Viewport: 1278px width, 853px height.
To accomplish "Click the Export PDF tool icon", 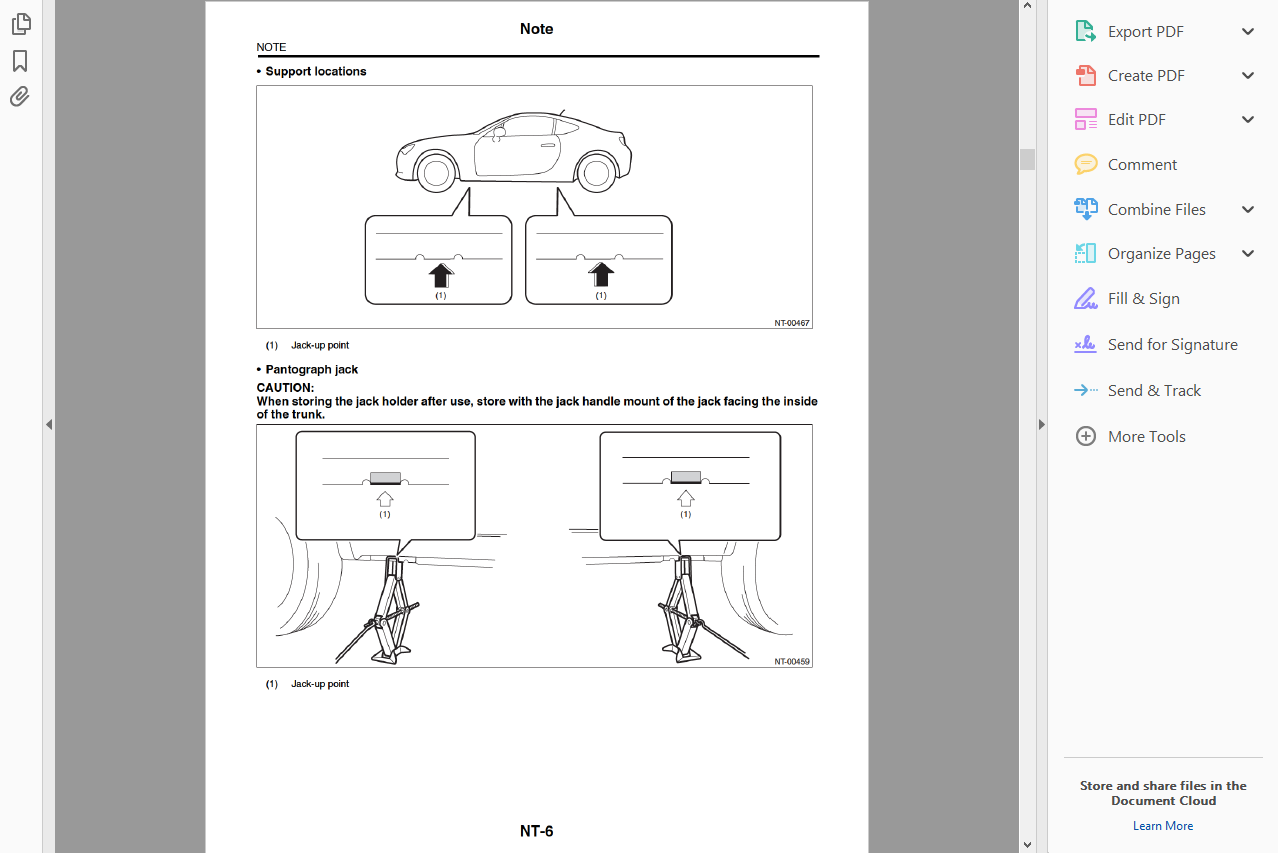I will [x=1085, y=31].
